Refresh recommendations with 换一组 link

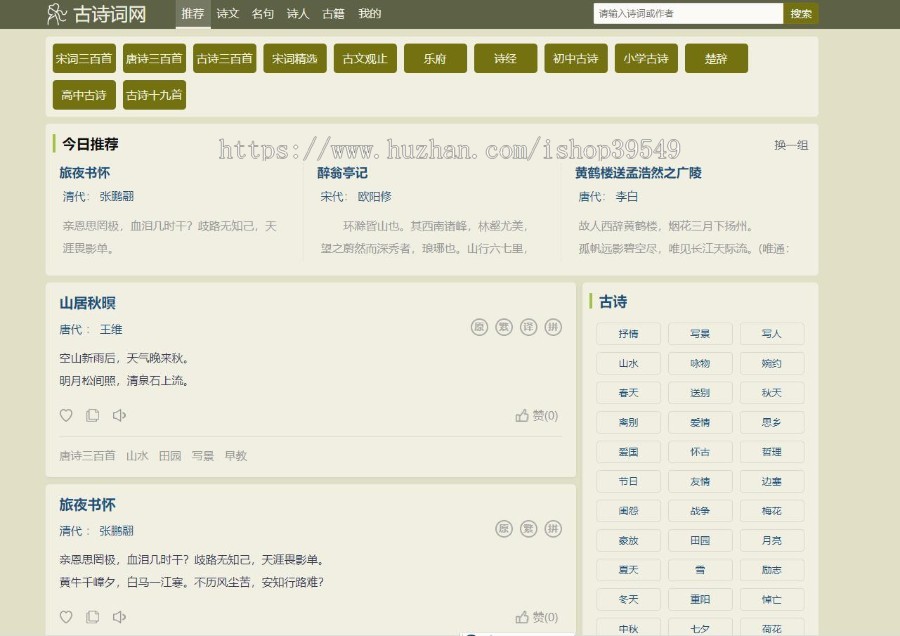click(790, 145)
